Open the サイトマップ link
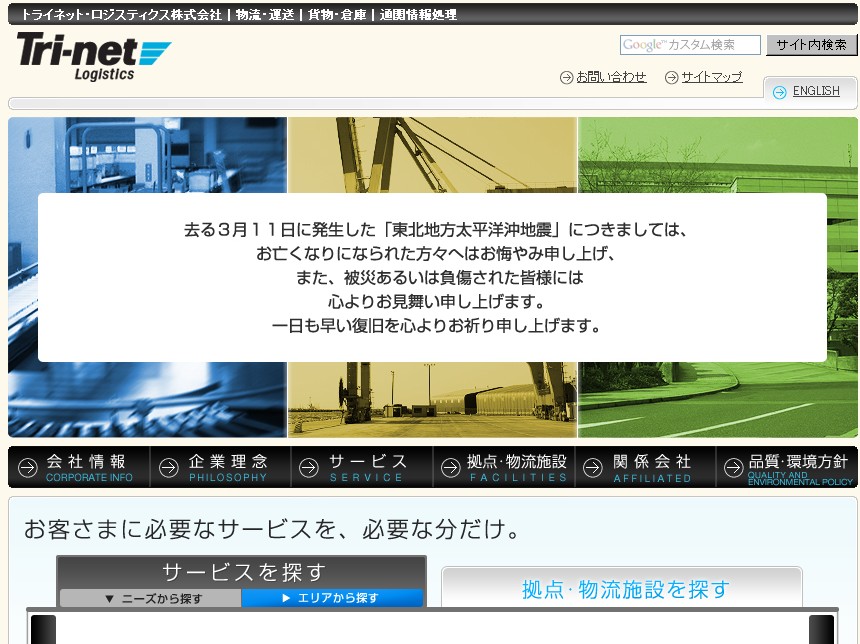This screenshot has height=644, width=860. 712,77
